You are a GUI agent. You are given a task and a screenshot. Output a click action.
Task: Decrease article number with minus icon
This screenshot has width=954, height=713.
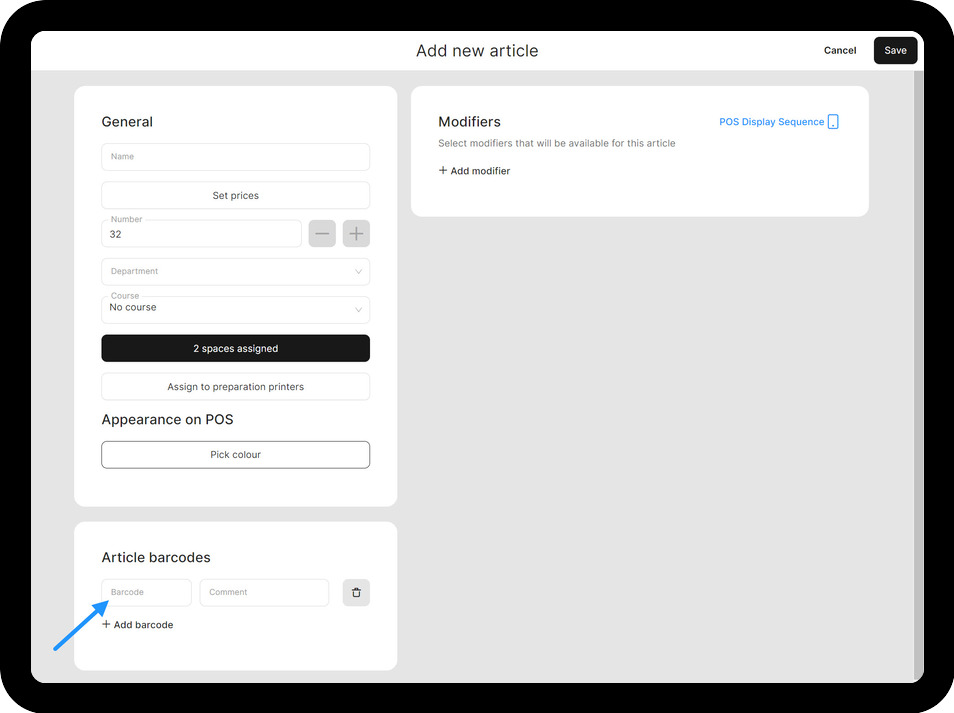tap(322, 234)
